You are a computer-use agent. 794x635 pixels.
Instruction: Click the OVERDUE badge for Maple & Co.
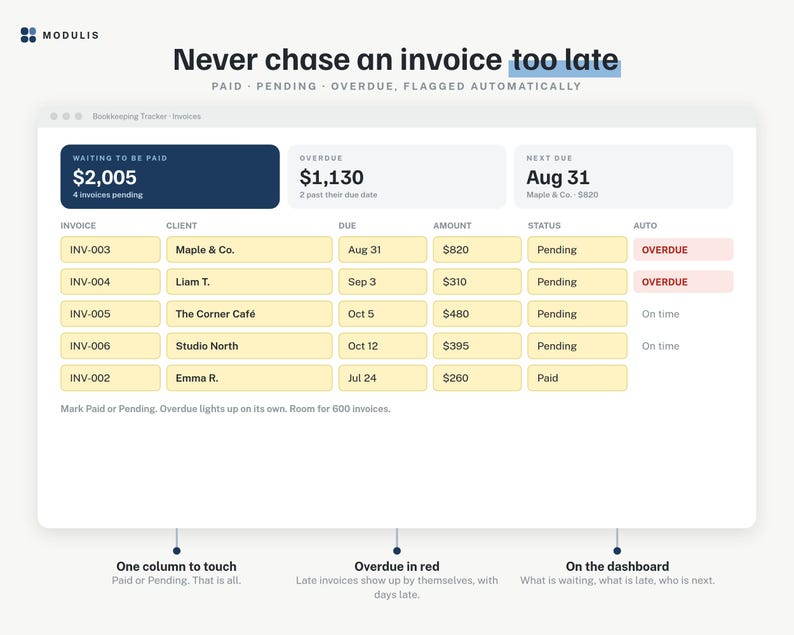click(x=683, y=250)
